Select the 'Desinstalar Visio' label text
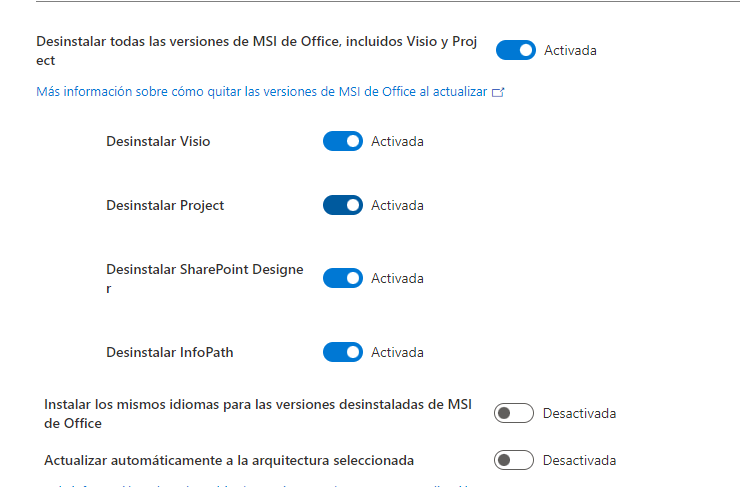Viewport: 740px width, 487px height. click(158, 142)
